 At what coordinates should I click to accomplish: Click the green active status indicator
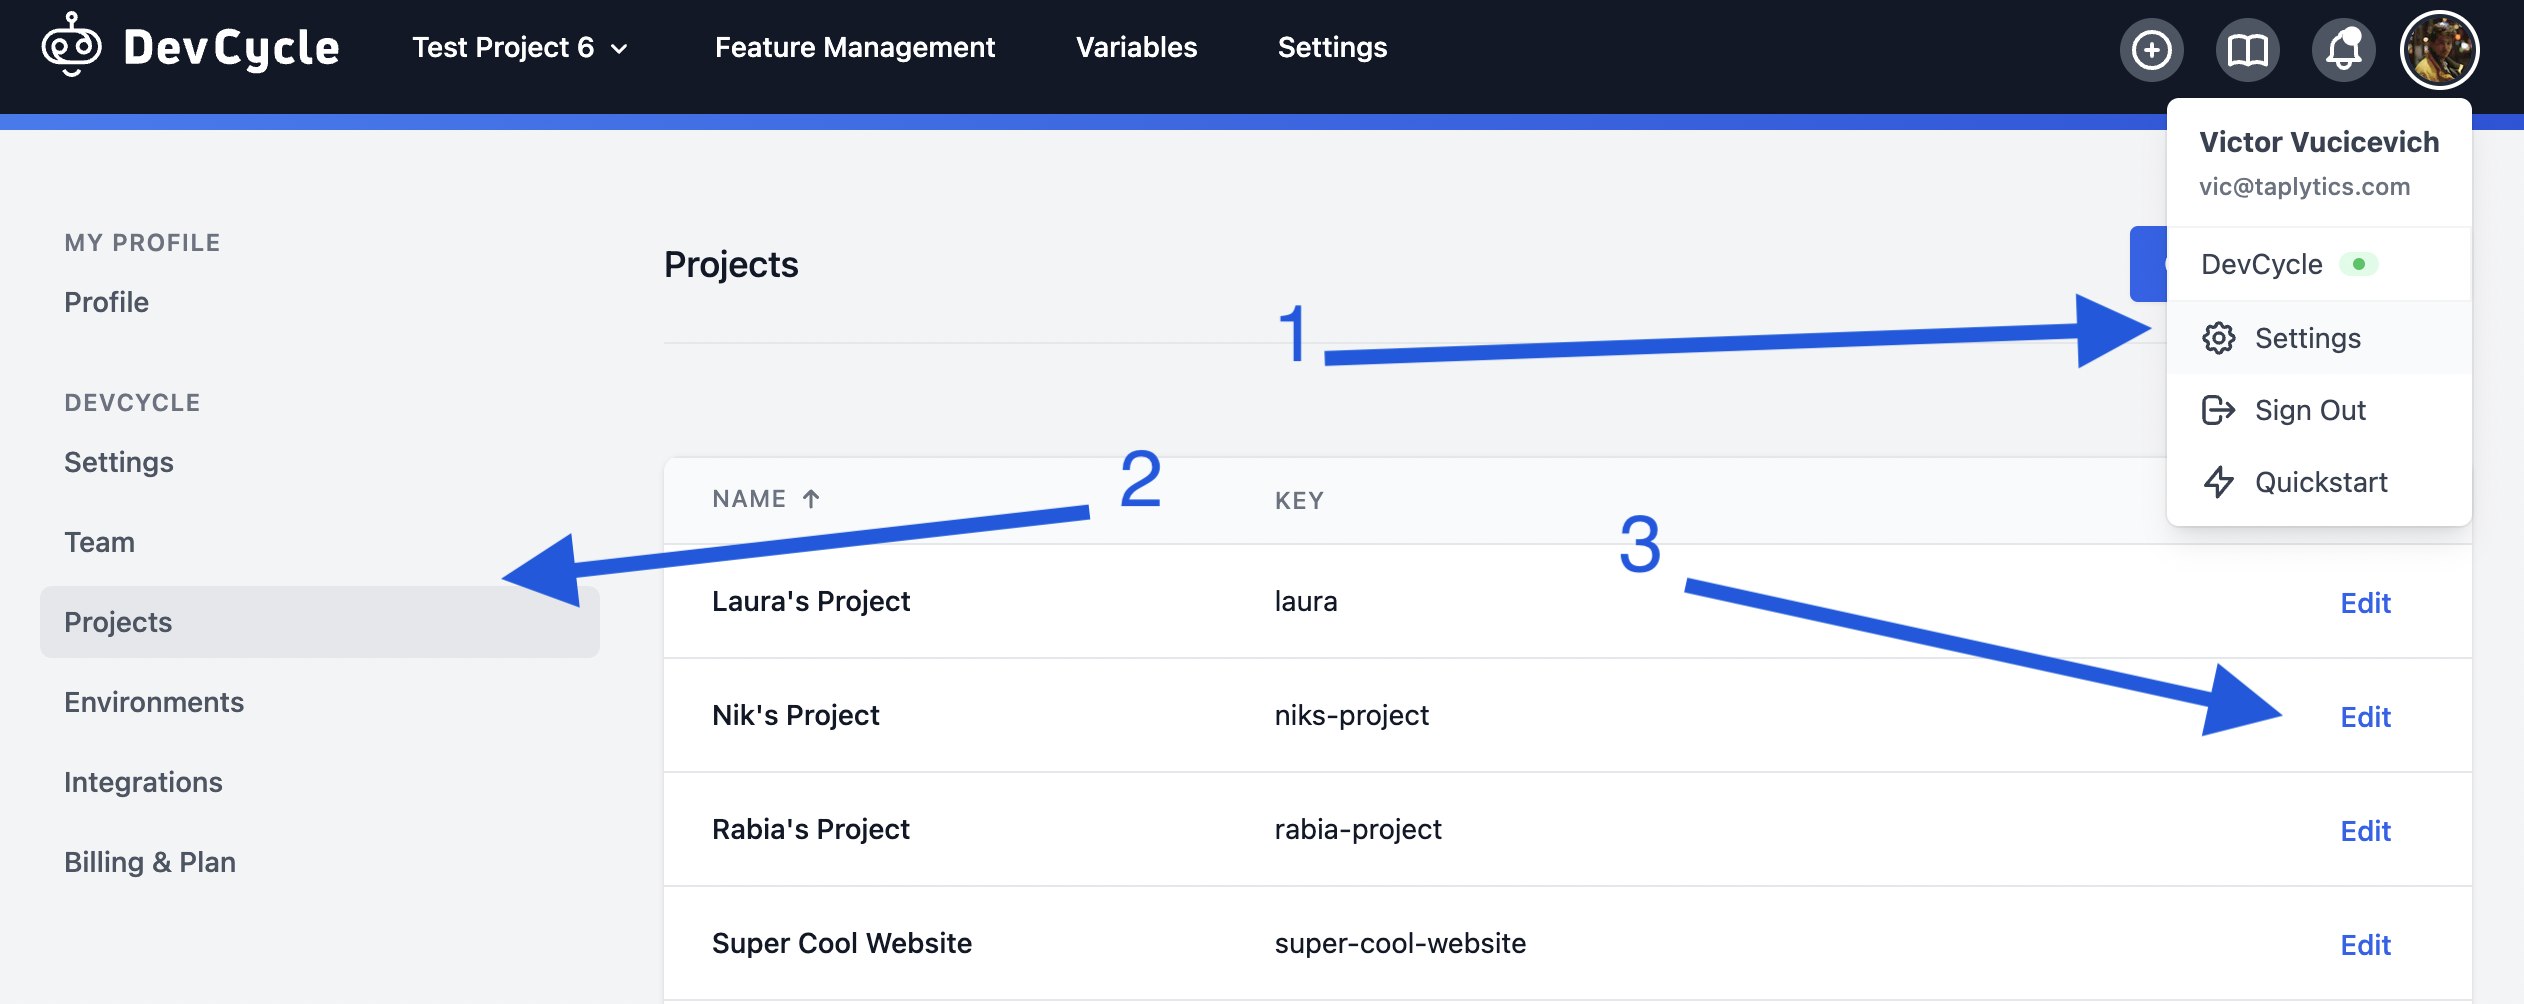coord(2359,264)
